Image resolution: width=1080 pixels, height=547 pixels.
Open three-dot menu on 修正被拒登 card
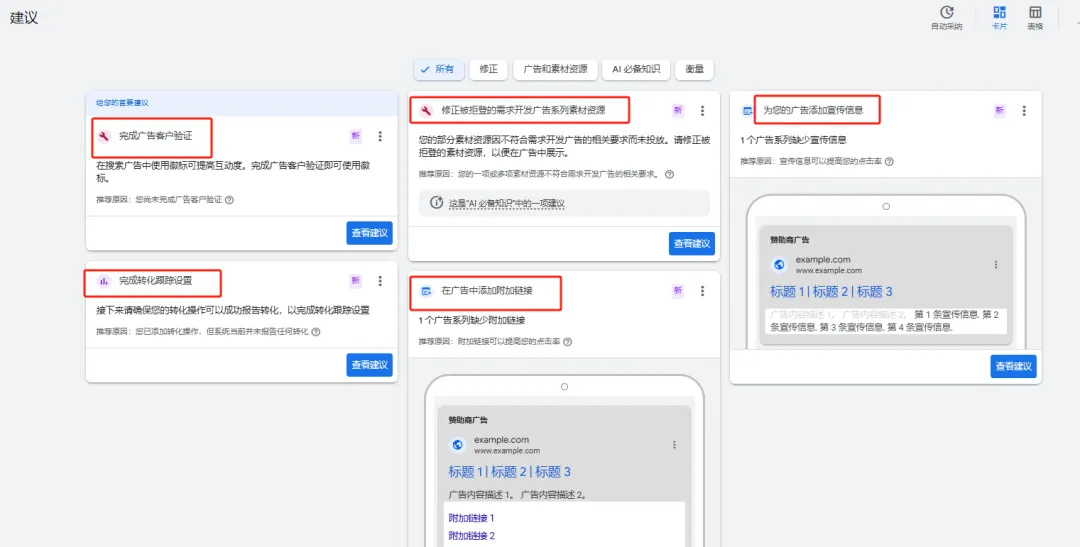(702, 111)
